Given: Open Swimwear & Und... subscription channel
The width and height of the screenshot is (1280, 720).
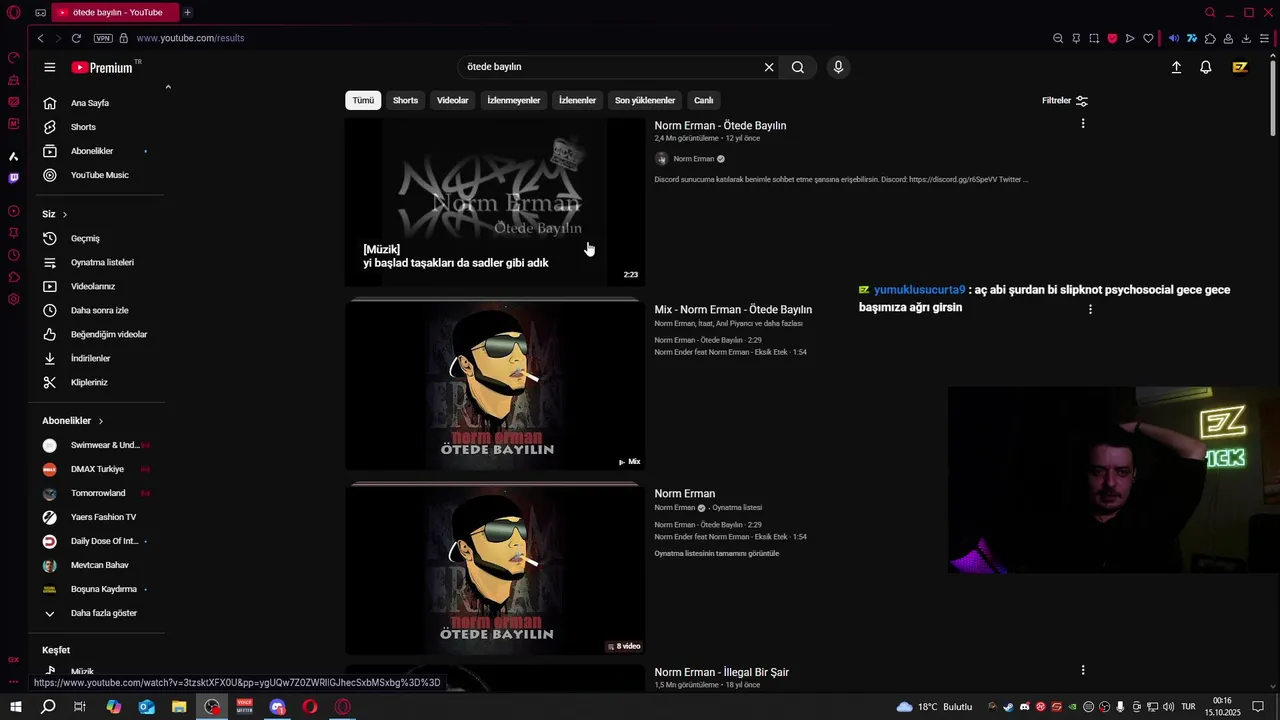Looking at the screenshot, I should (99, 445).
